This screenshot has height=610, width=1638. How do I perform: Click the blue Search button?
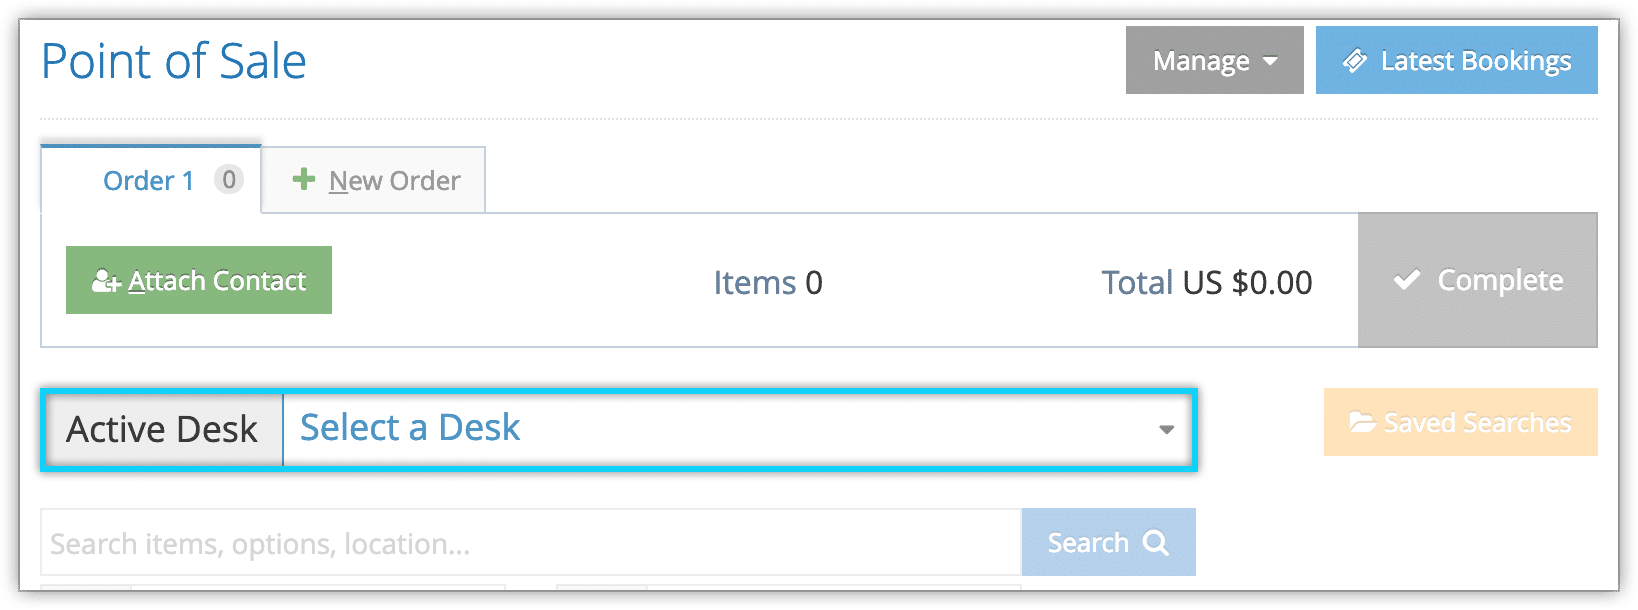tap(1108, 542)
